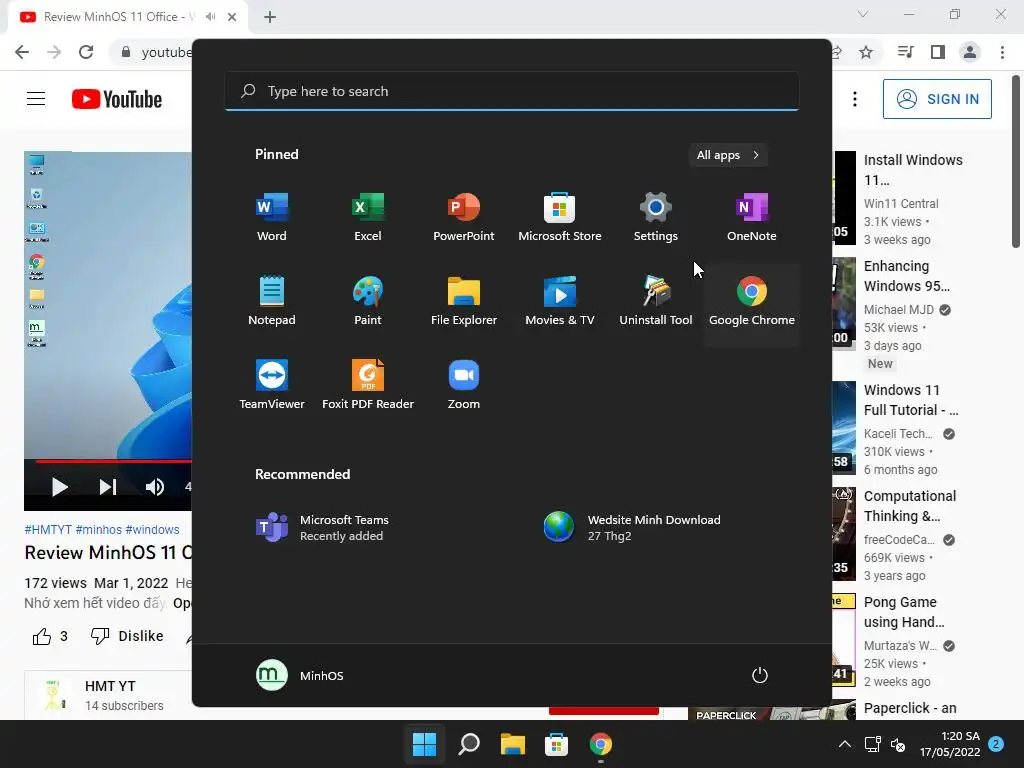Open #HMTYT hashtag link
1024x768 pixels.
[48, 530]
